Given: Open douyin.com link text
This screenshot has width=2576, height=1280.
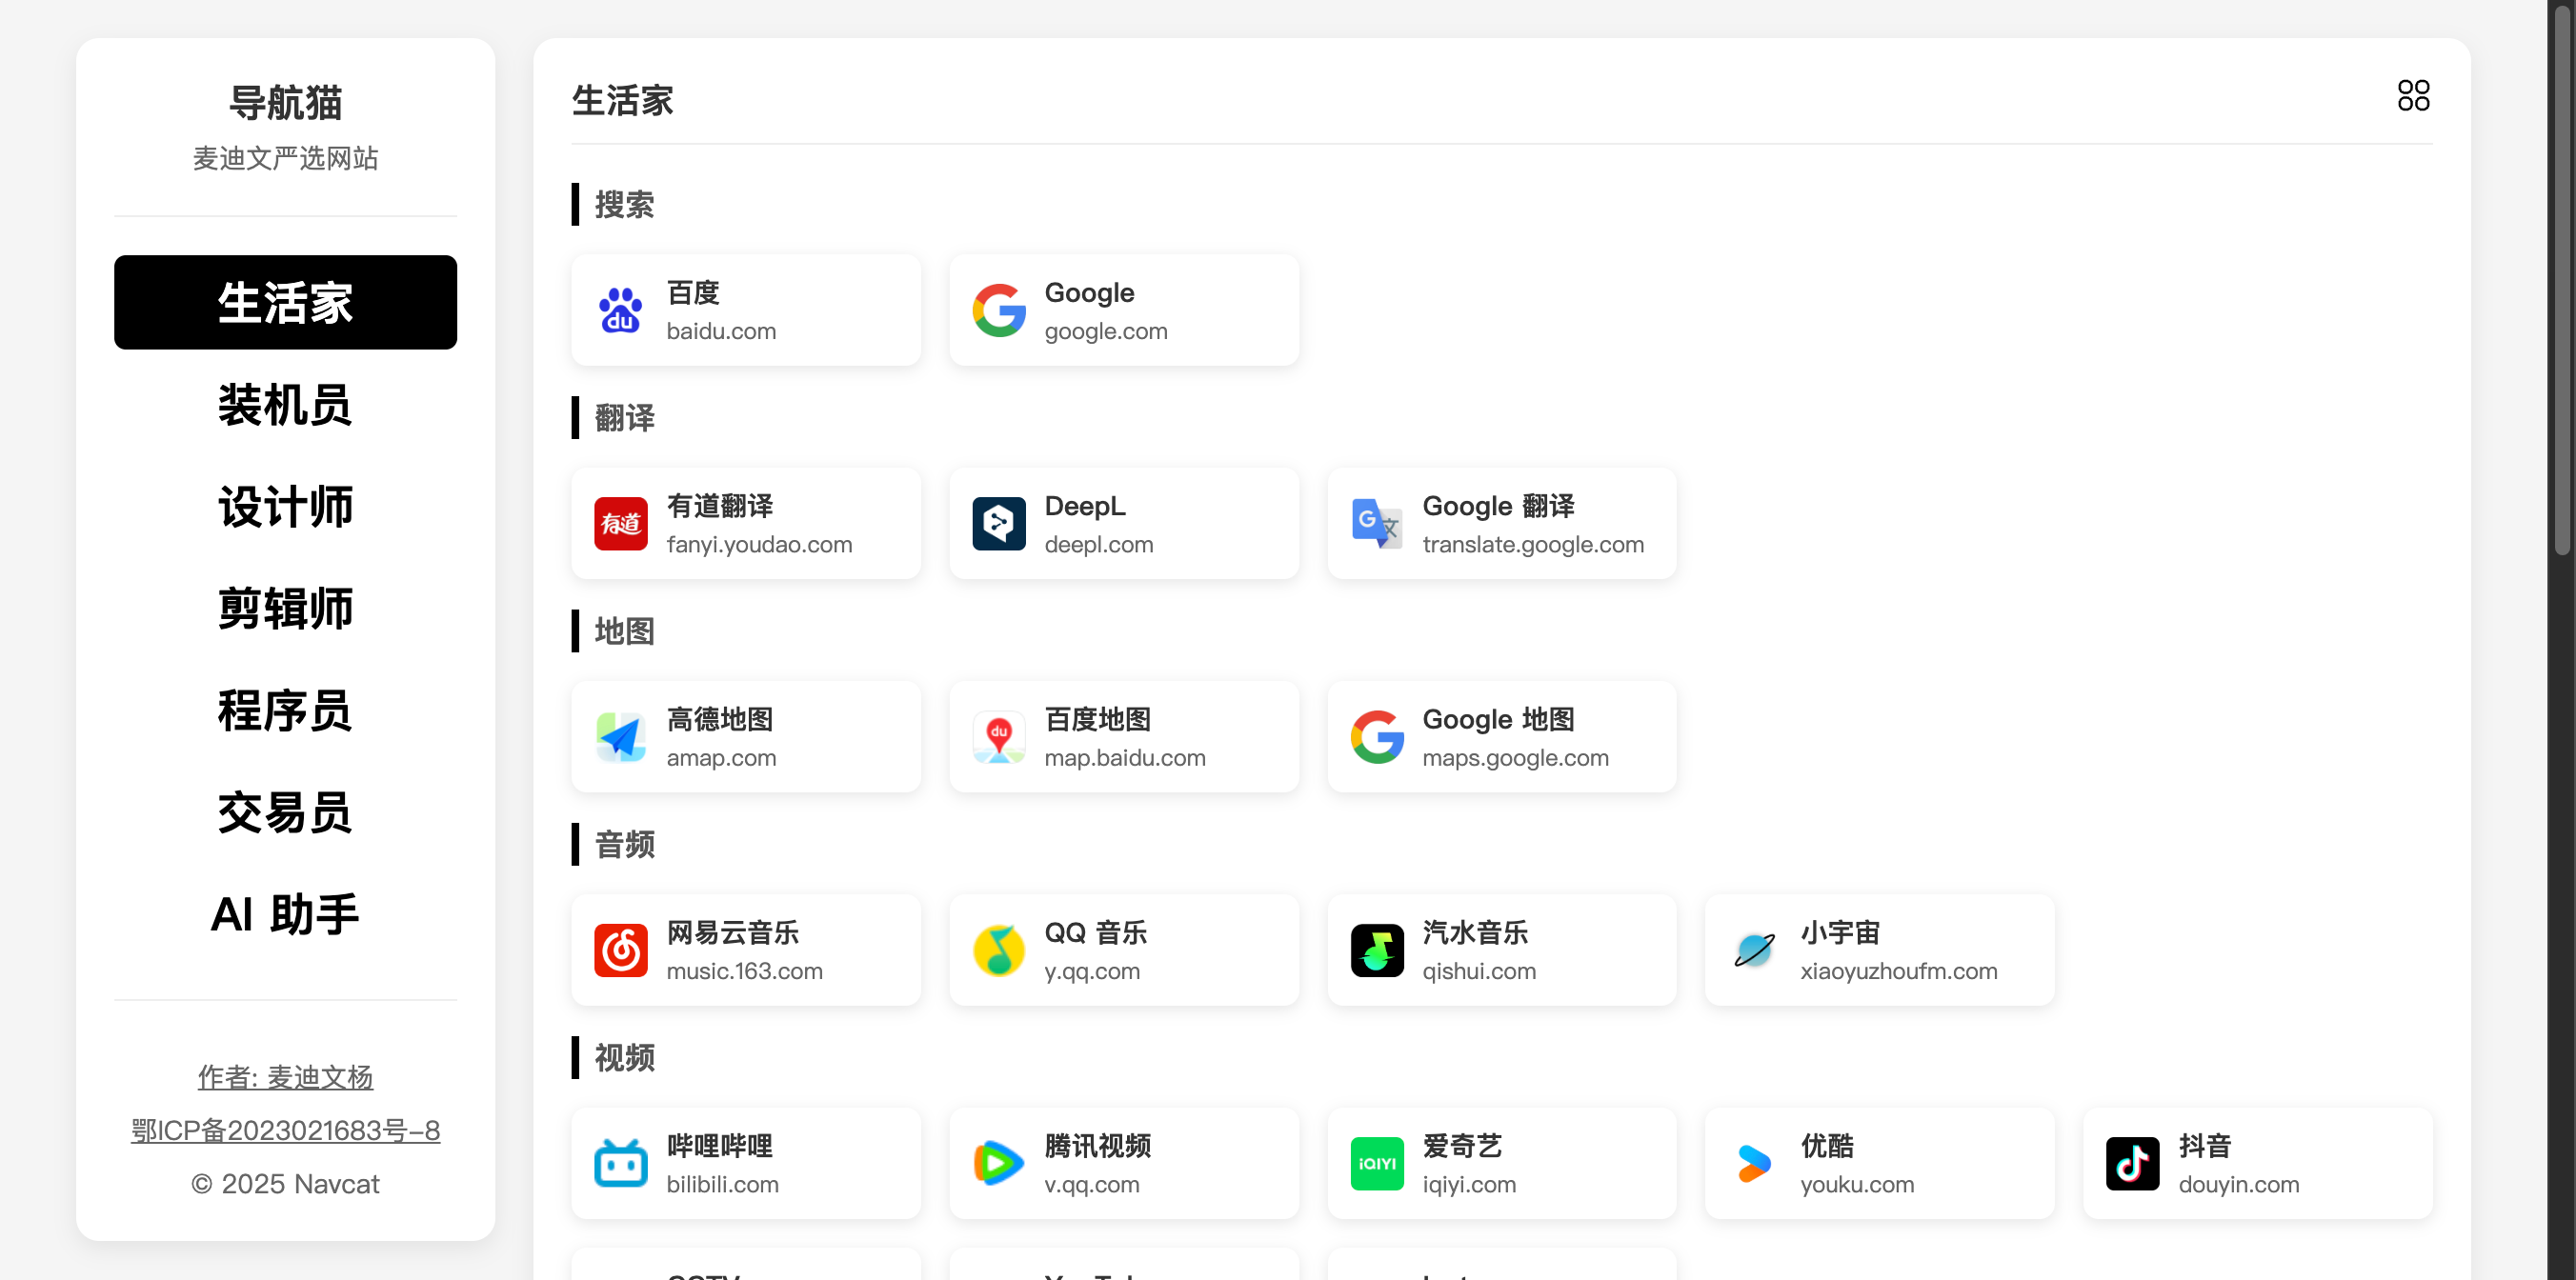Looking at the screenshot, I should click(x=2238, y=1184).
